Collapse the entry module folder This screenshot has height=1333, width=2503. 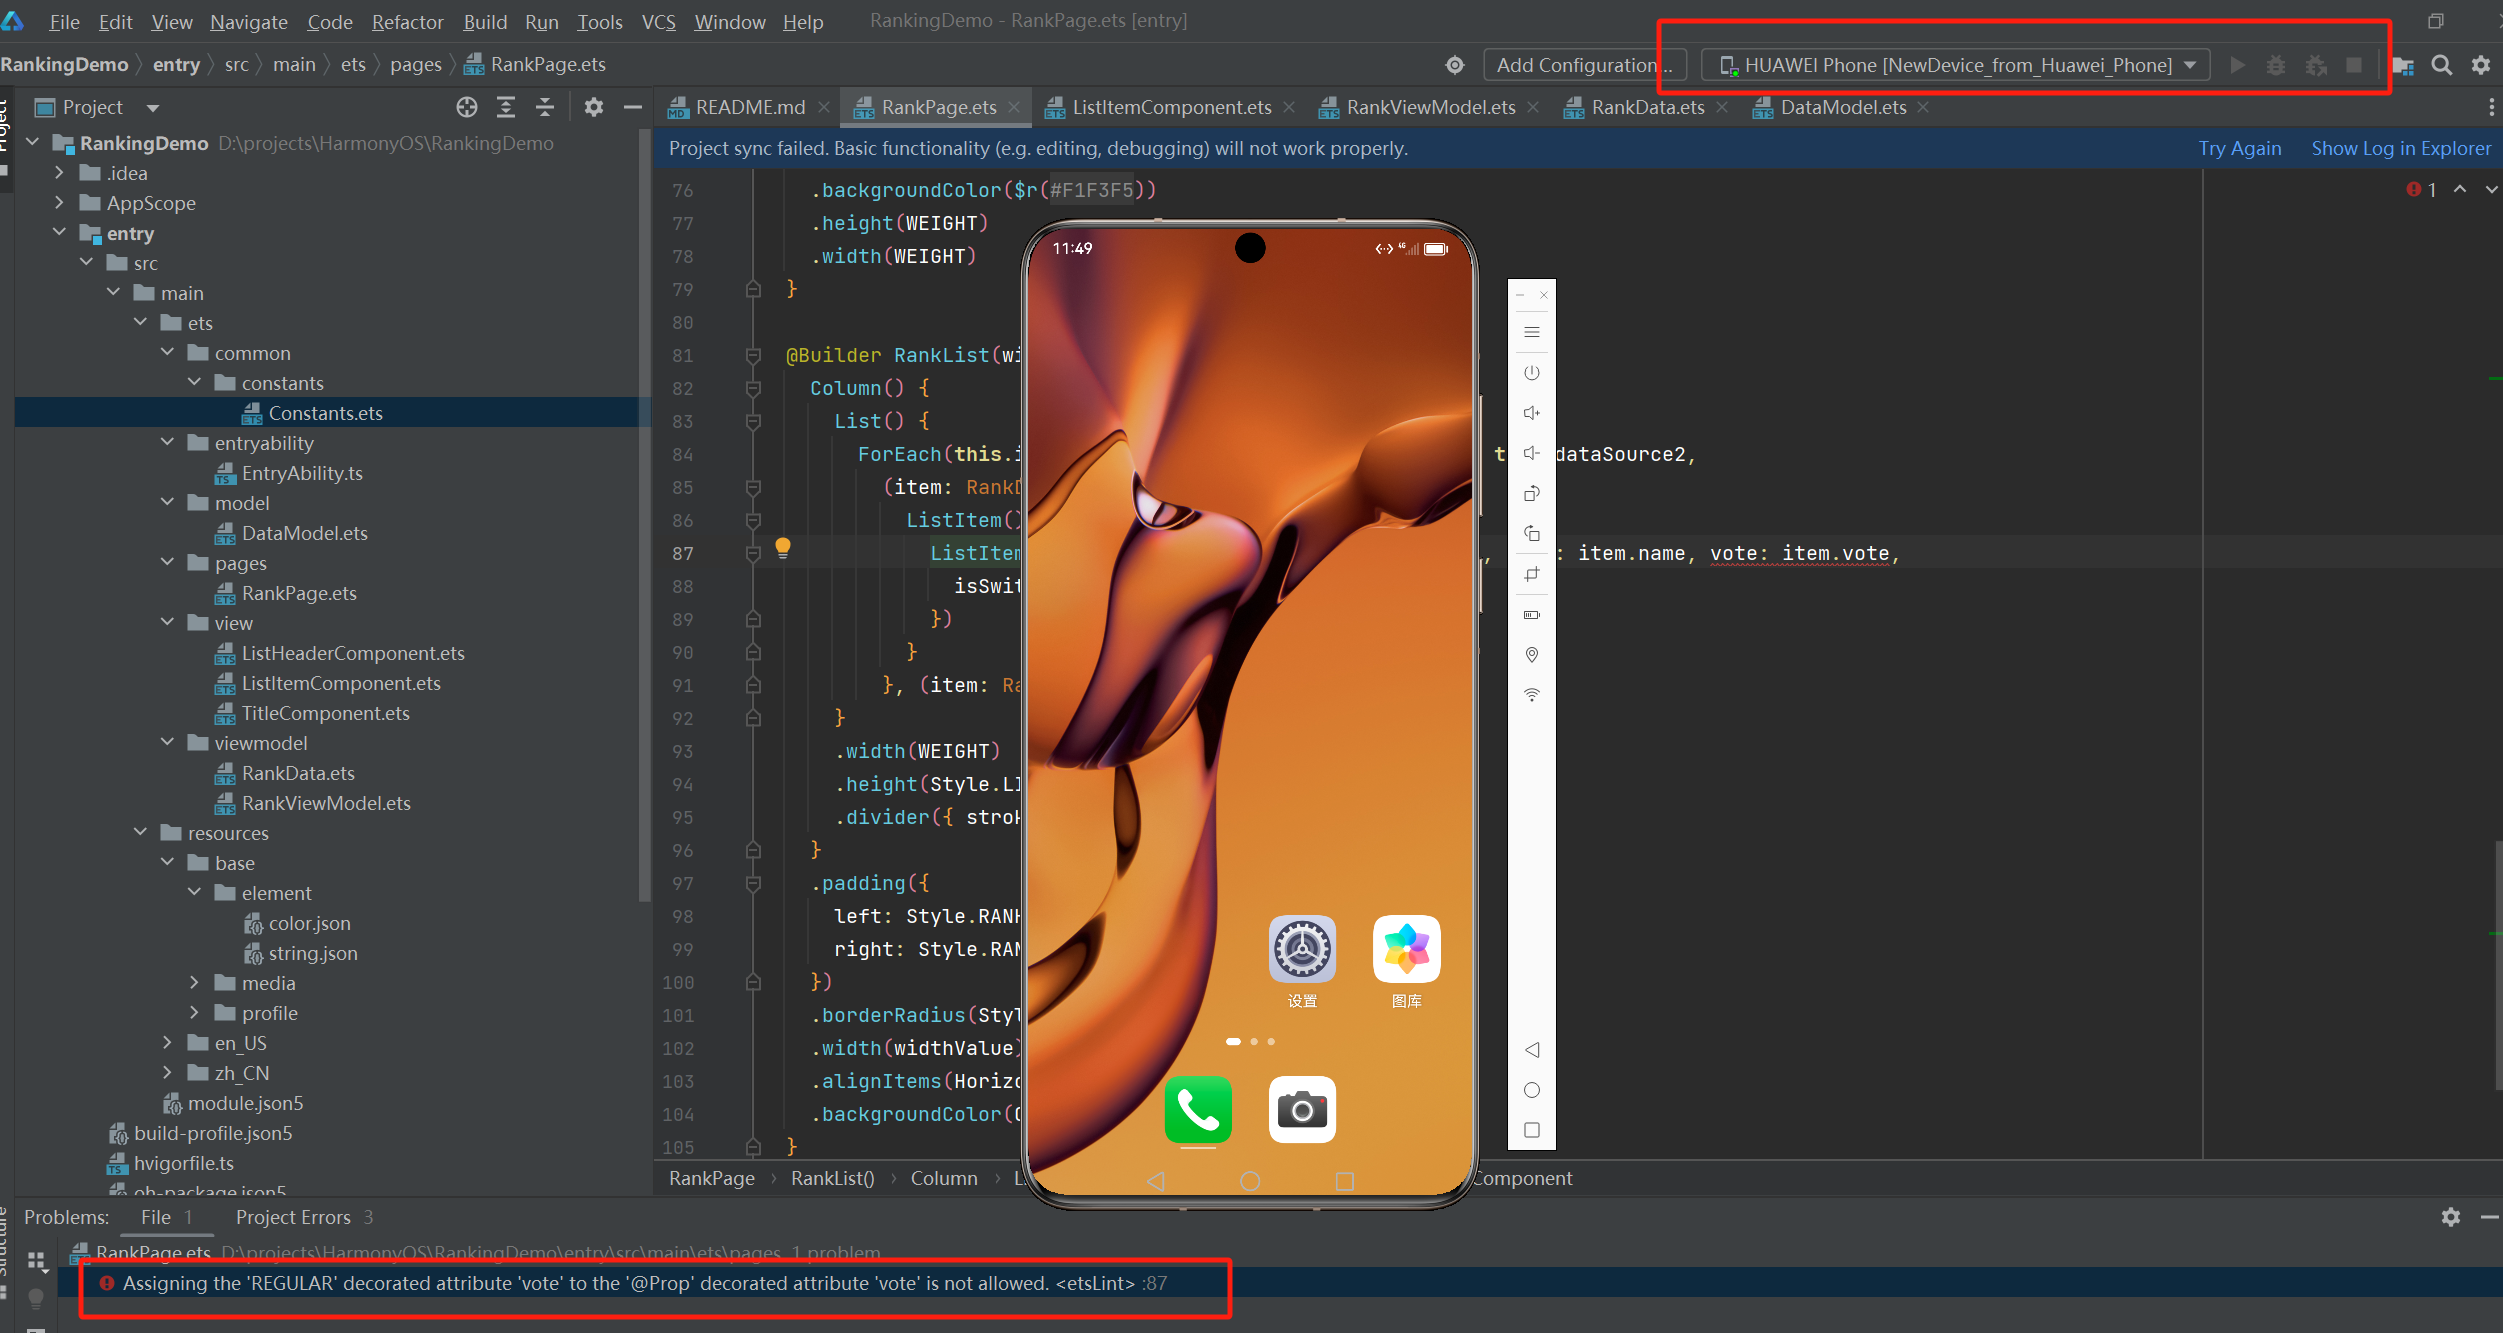point(59,233)
